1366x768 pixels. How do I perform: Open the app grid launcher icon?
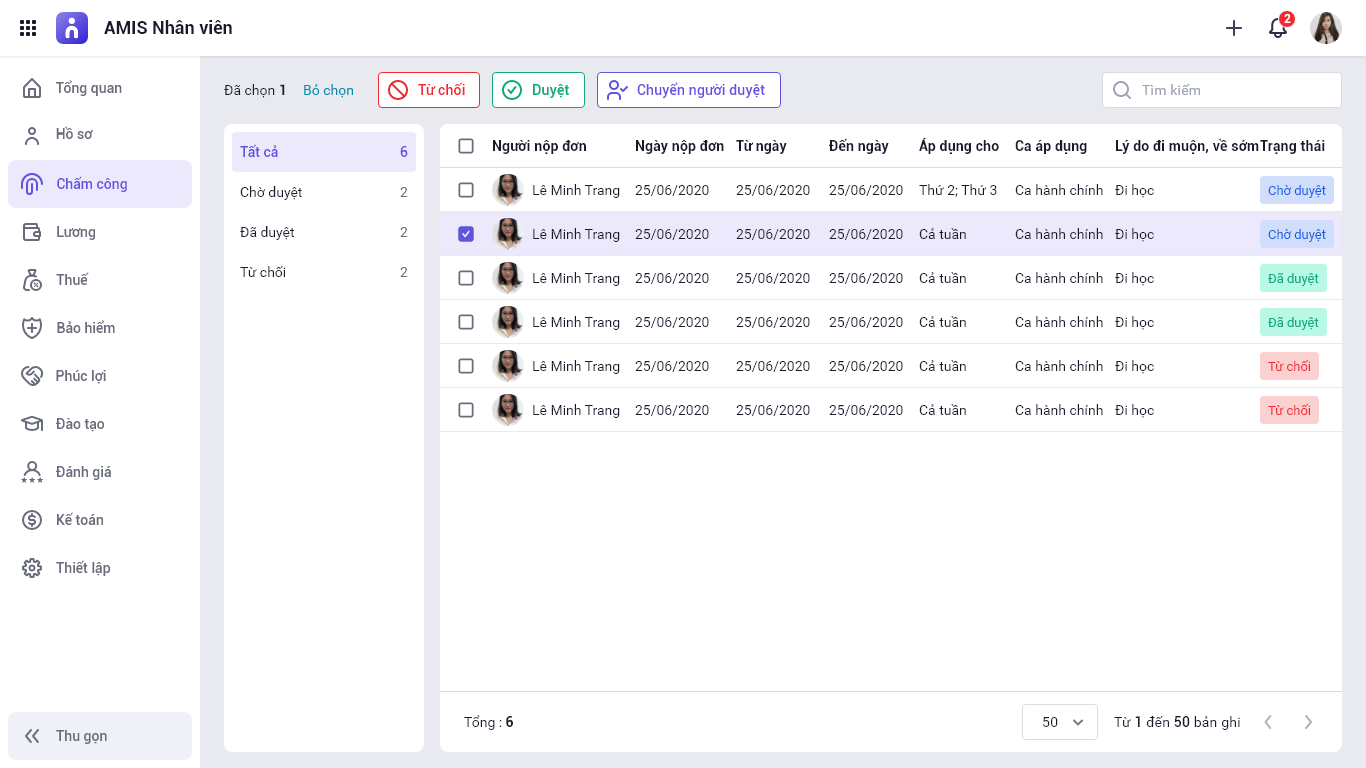tap(28, 28)
